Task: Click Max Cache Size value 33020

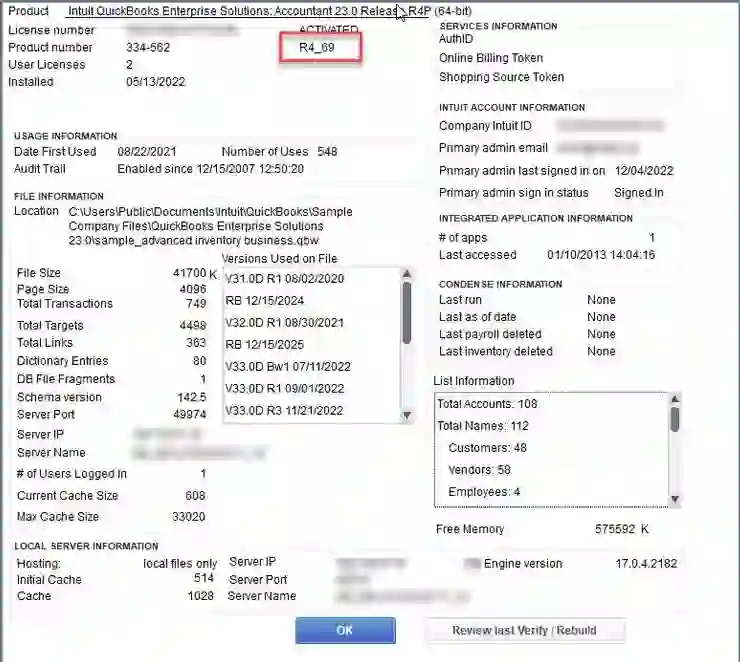Action: click(x=189, y=517)
